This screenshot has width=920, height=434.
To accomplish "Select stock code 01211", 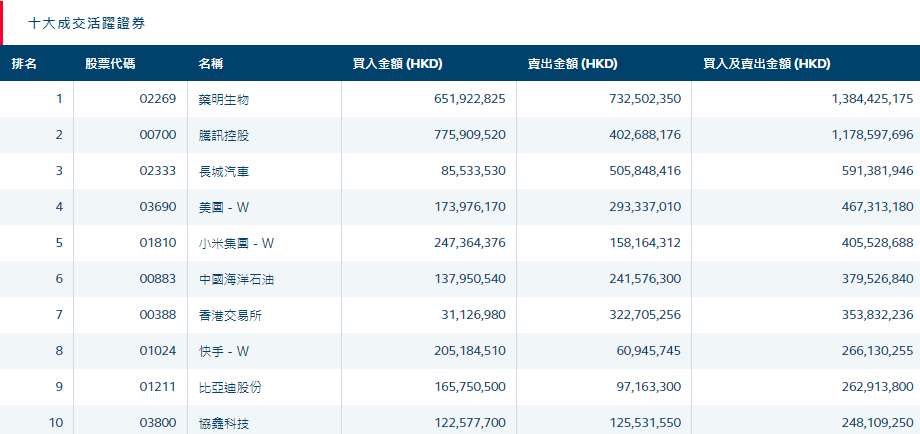I will click(x=158, y=386).
